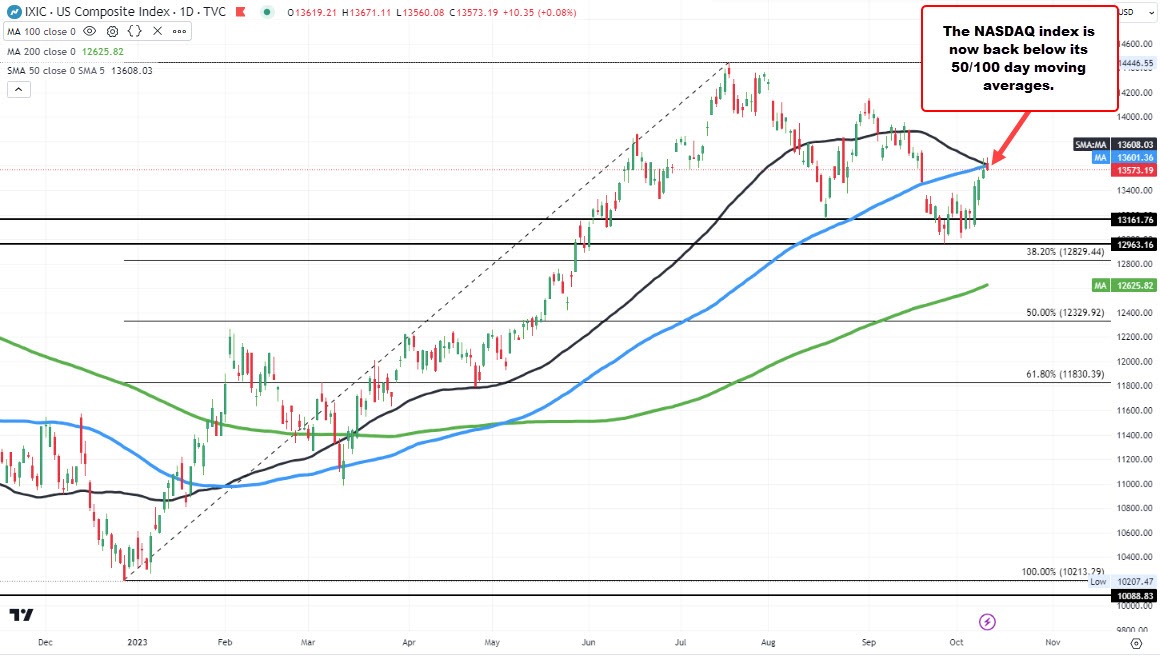Click the red 13573.19 price label
Image resolution: width=1160 pixels, height=656 pixels.
[x=1135, y=171]
